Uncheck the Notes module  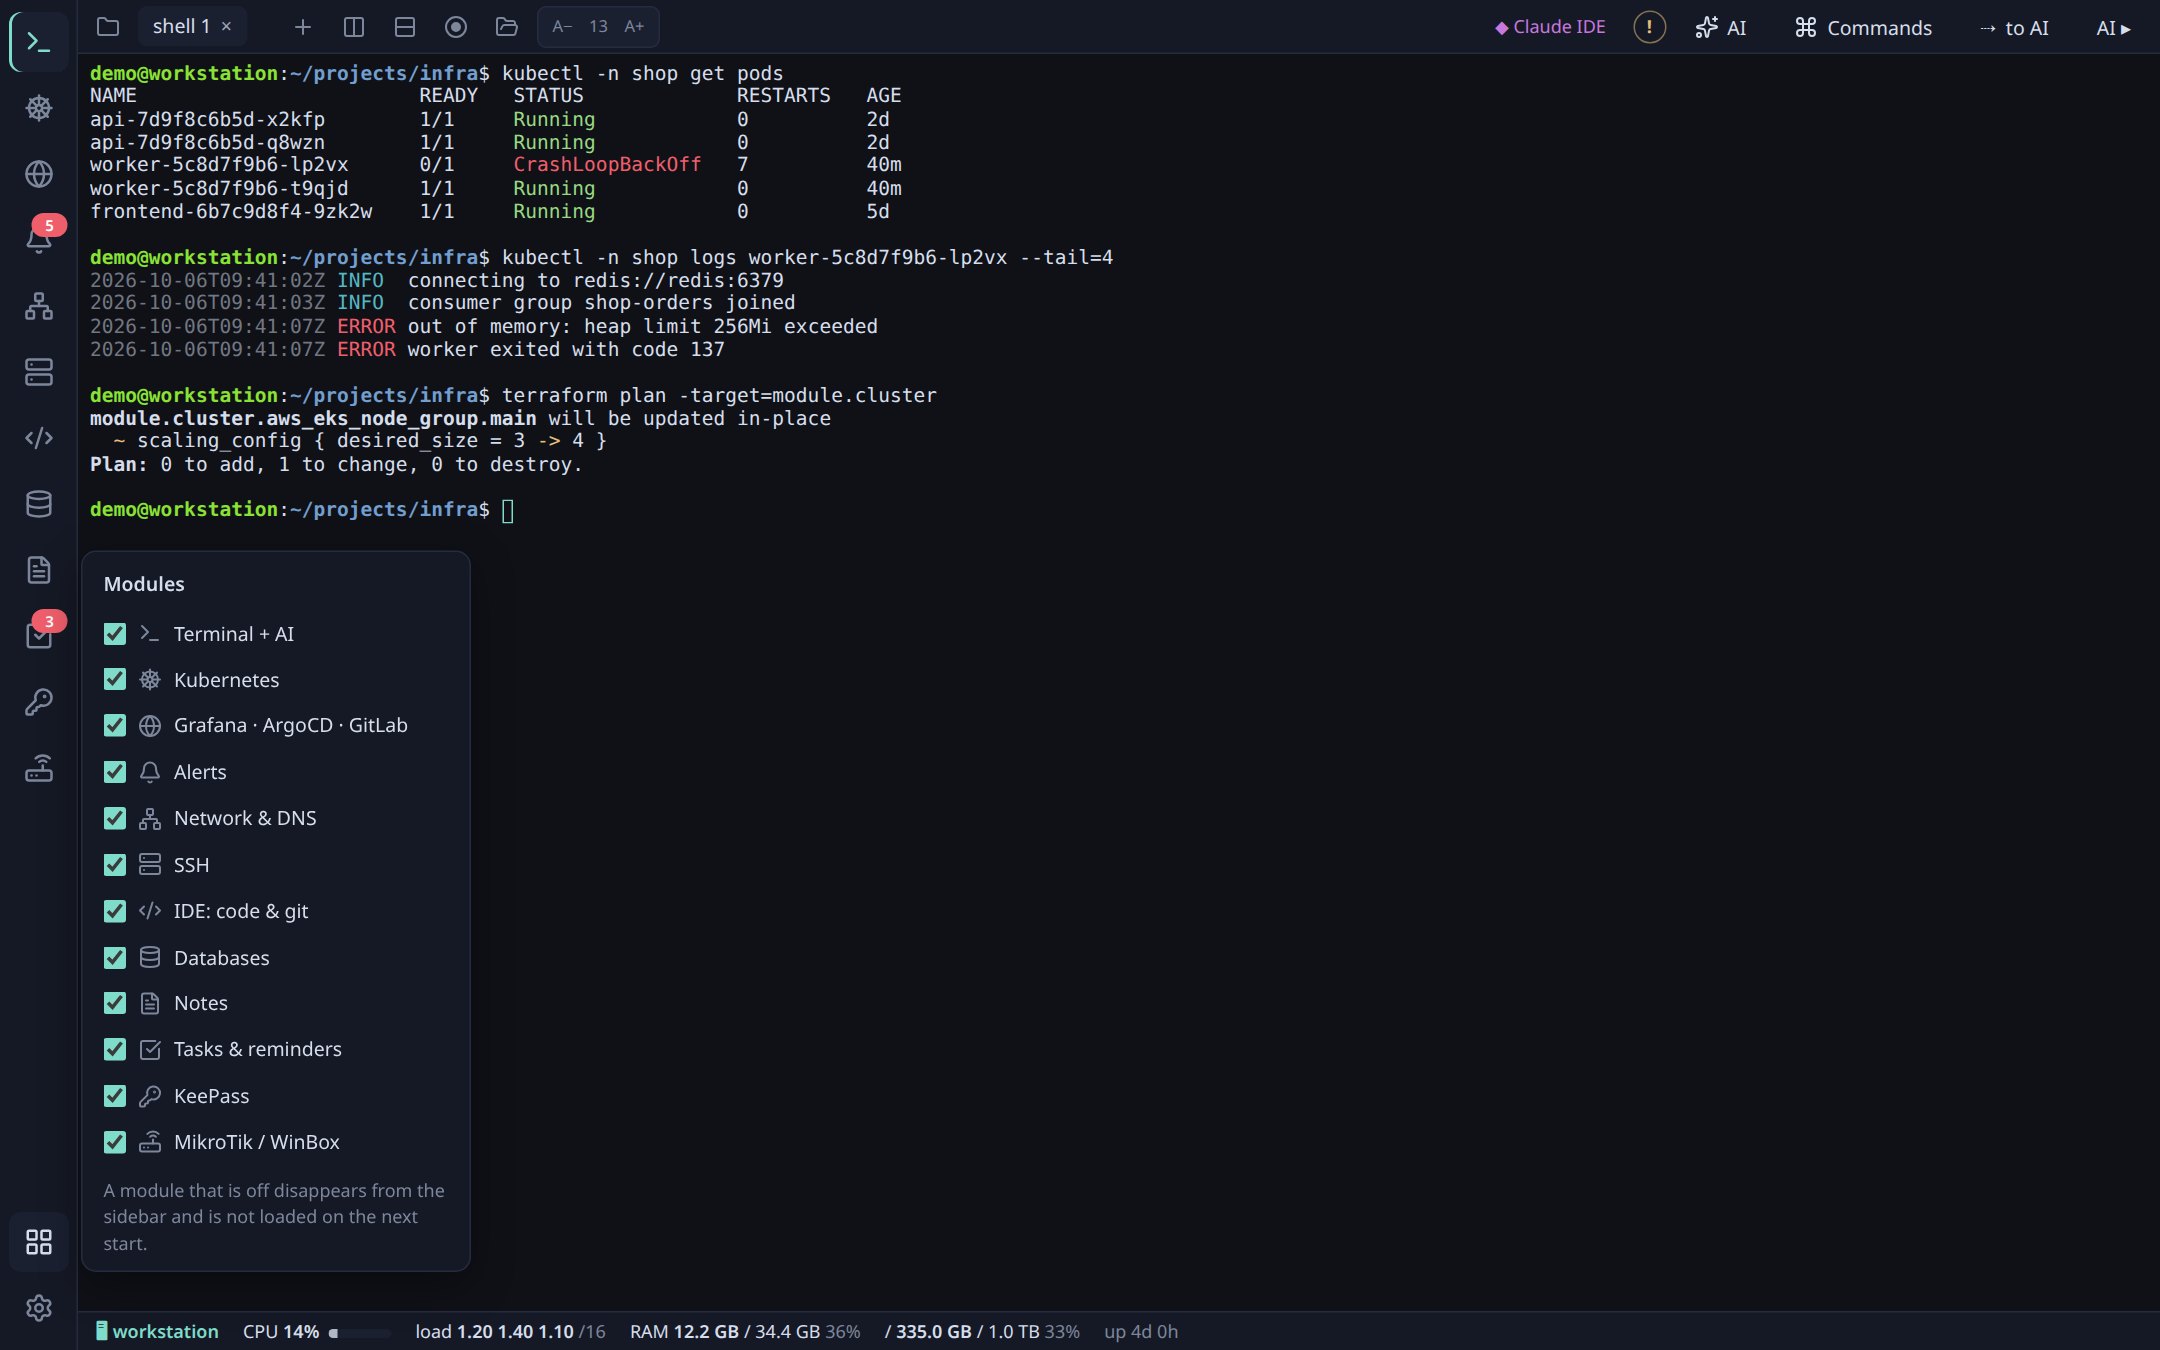pos(115,1003)
